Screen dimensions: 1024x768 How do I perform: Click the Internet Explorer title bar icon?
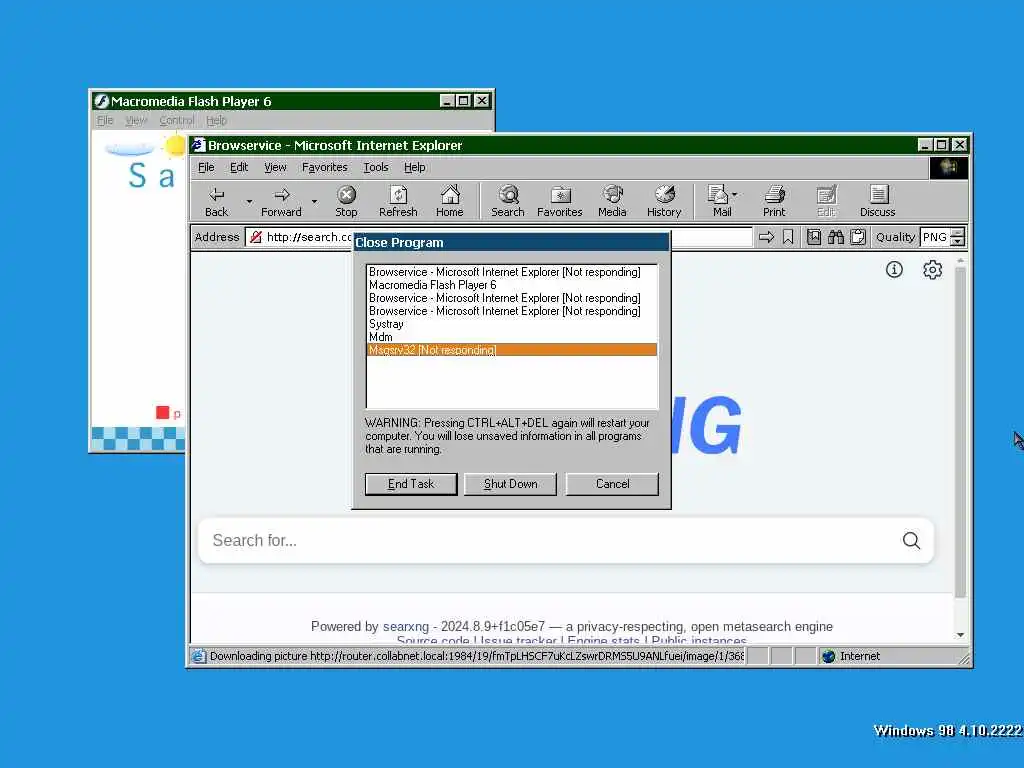point(199,145)
